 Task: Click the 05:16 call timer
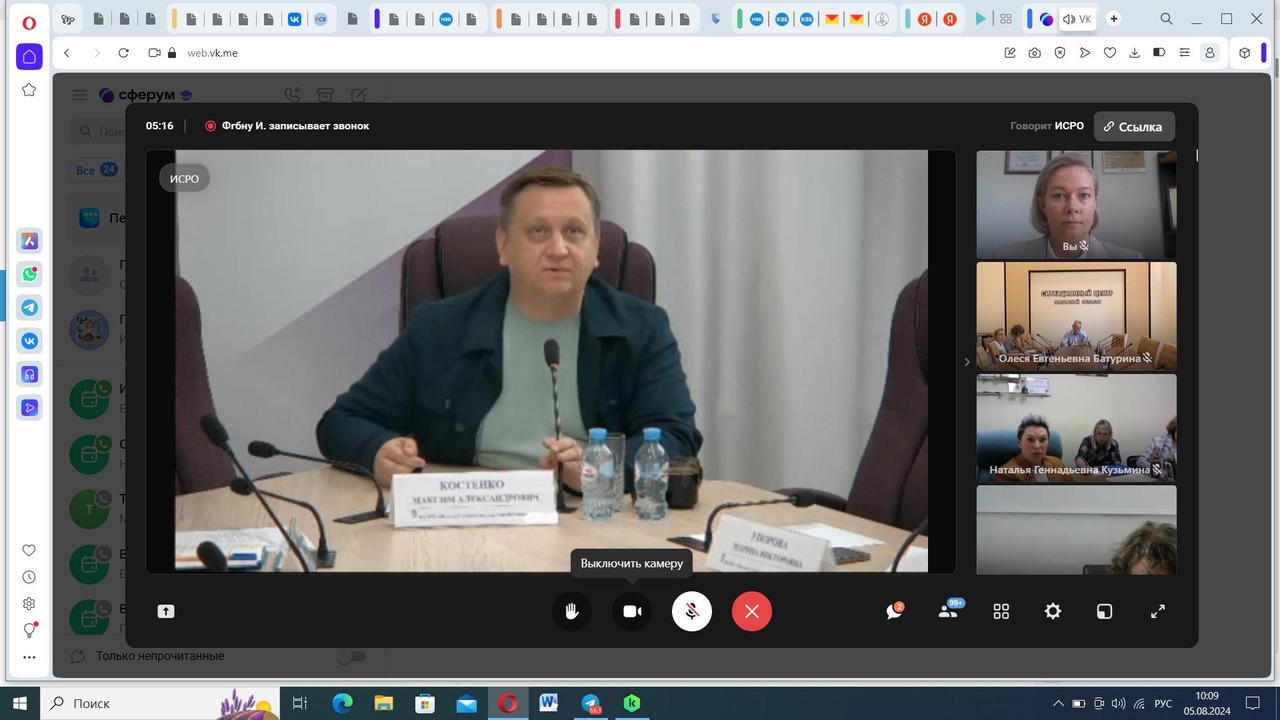[160, 126]
